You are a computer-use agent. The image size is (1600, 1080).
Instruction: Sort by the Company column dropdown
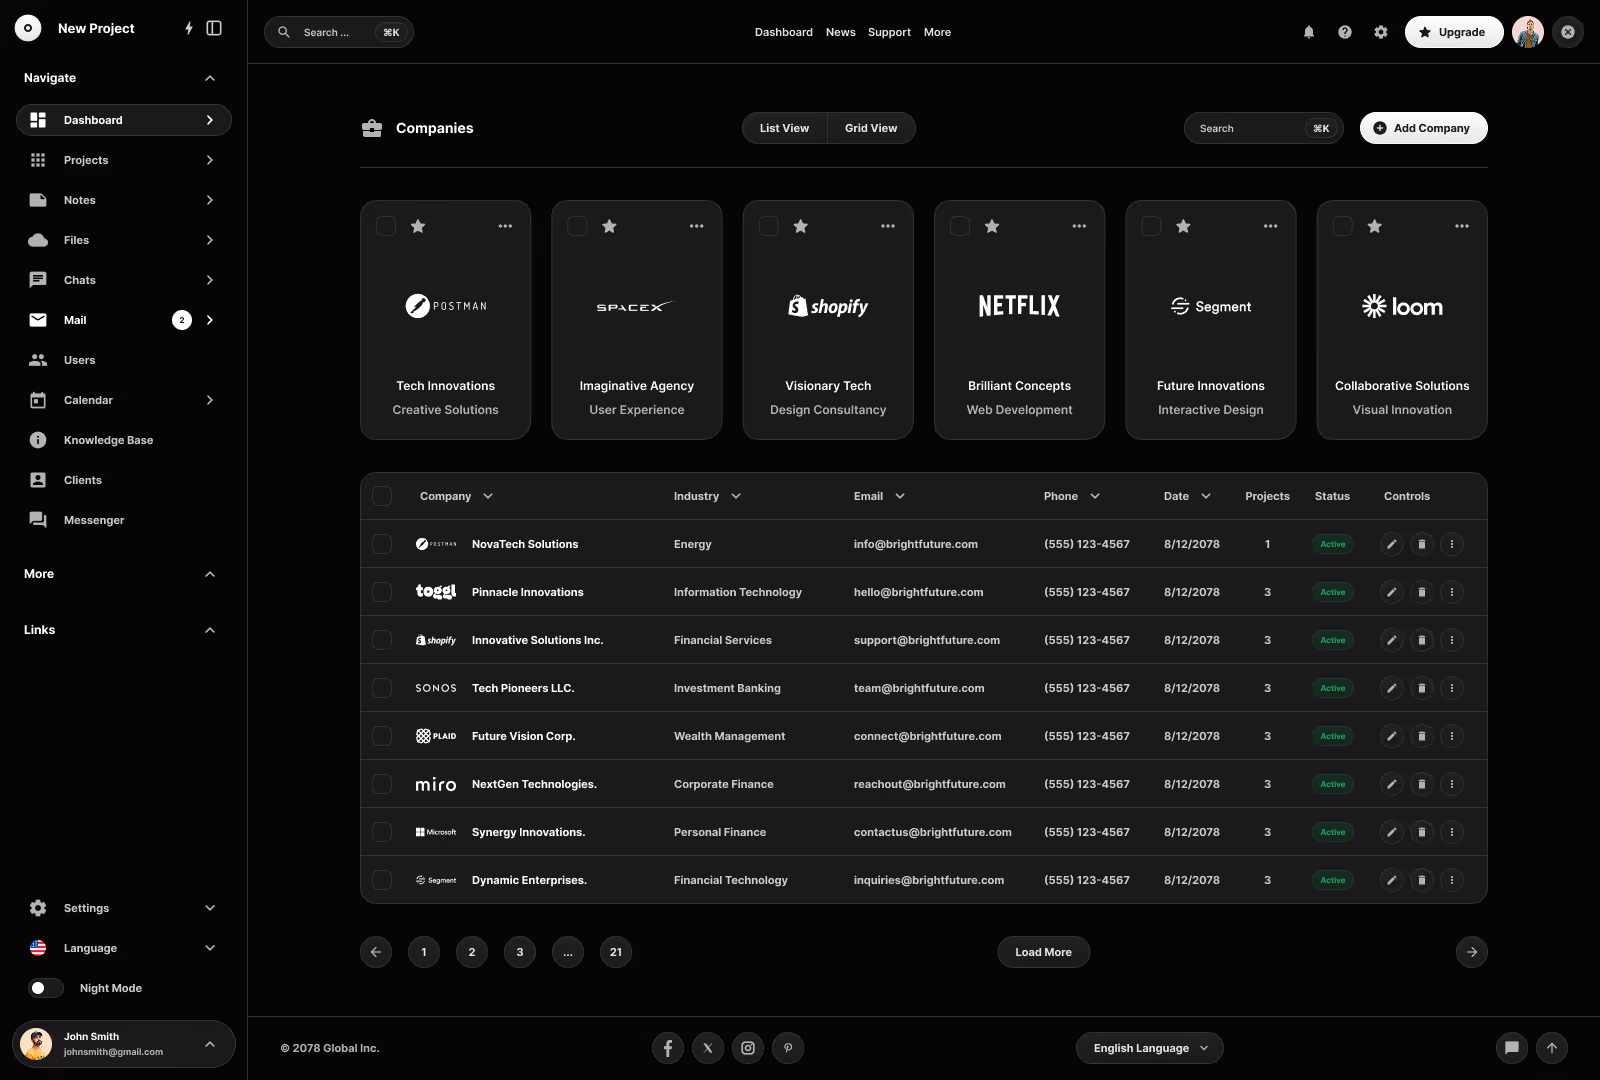point(488,496)
